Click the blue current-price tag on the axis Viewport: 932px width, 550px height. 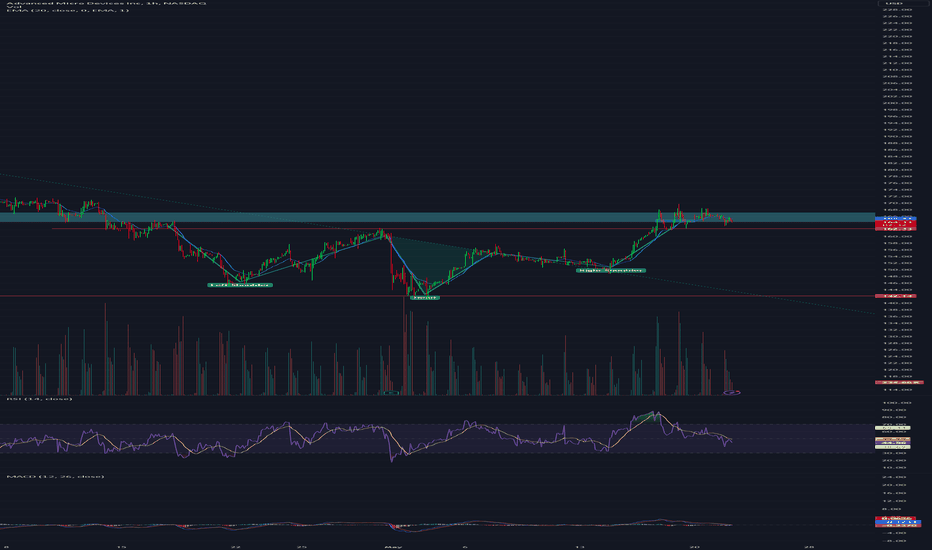(895, 219)
